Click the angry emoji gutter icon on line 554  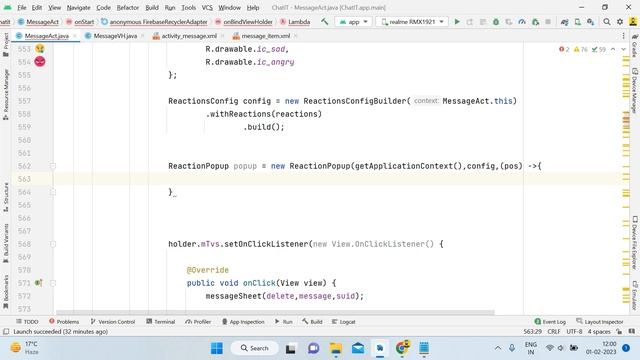pos(40,62)
